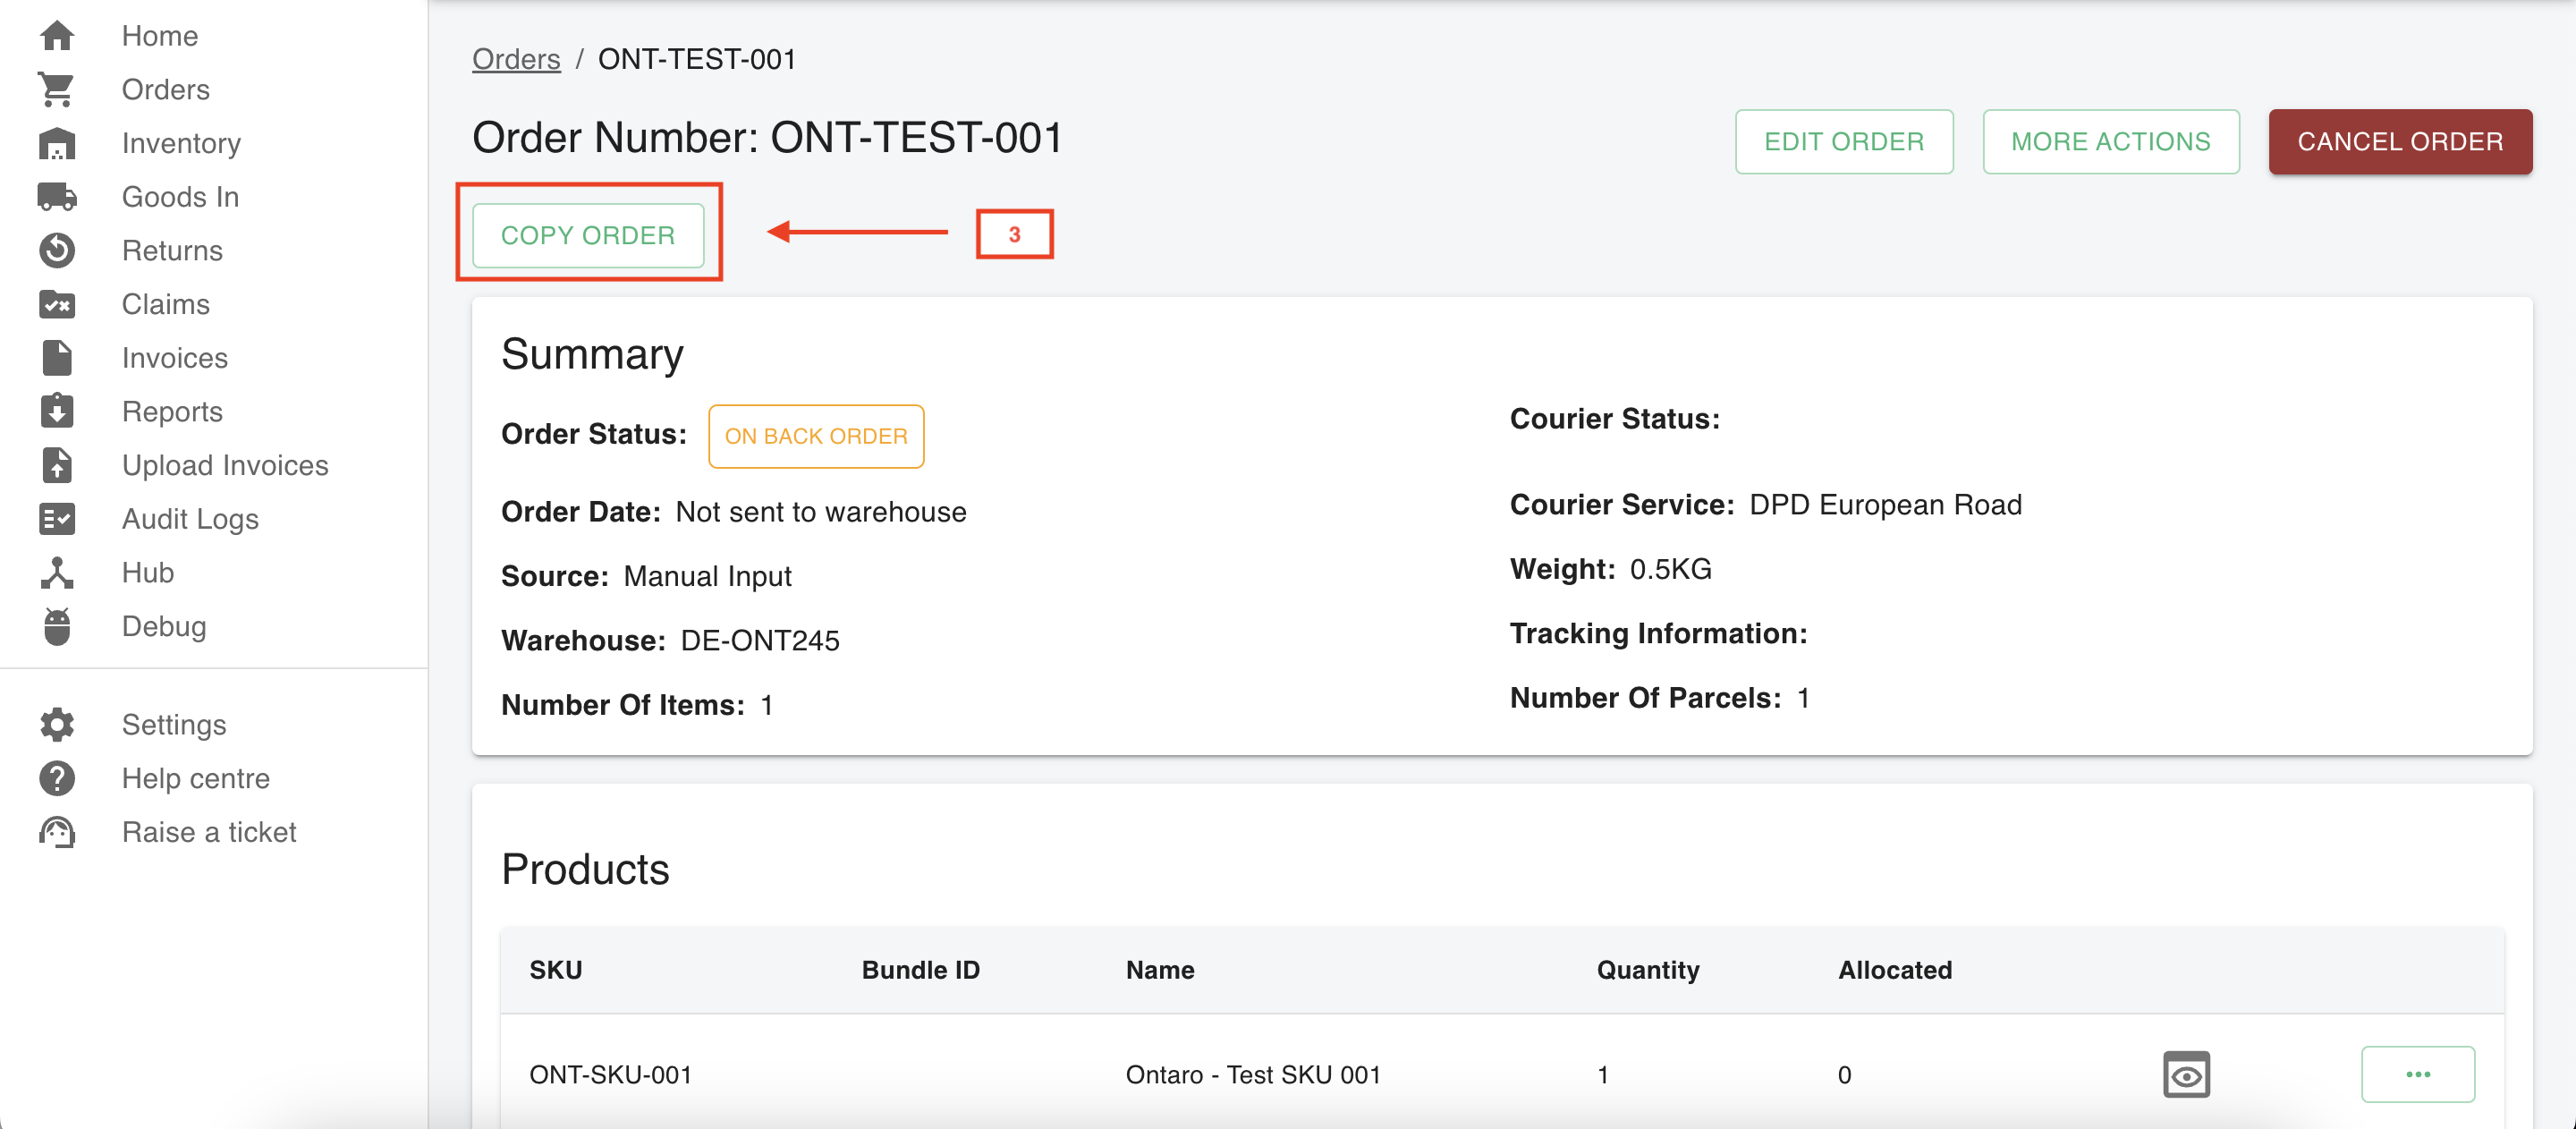
Task: Click the Debug android bug icon
Action: (57, 627)
